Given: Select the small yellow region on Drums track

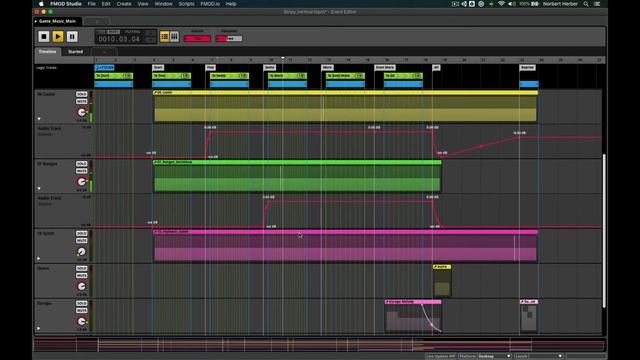Looking at the screenshot, I should pos(442,281).
